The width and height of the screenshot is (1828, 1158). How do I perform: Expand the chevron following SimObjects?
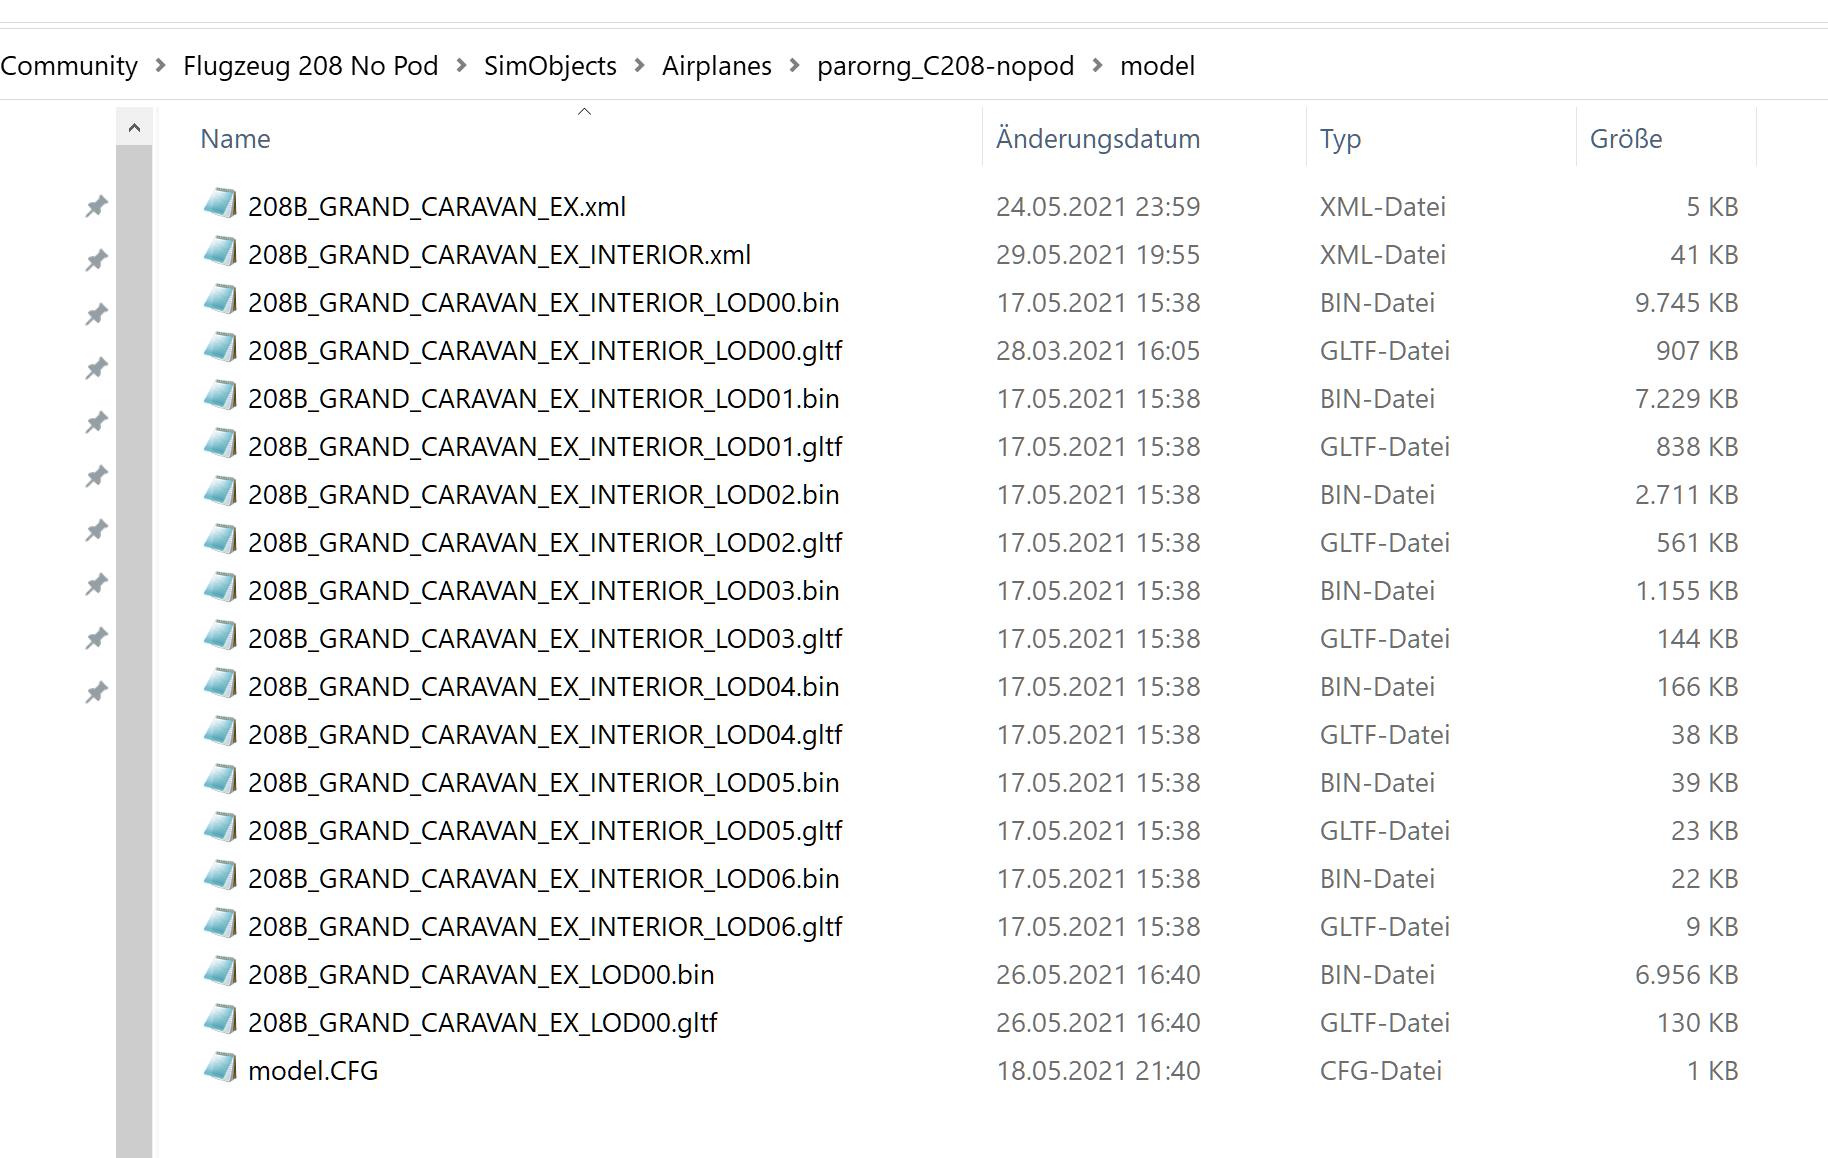point(639,66)
